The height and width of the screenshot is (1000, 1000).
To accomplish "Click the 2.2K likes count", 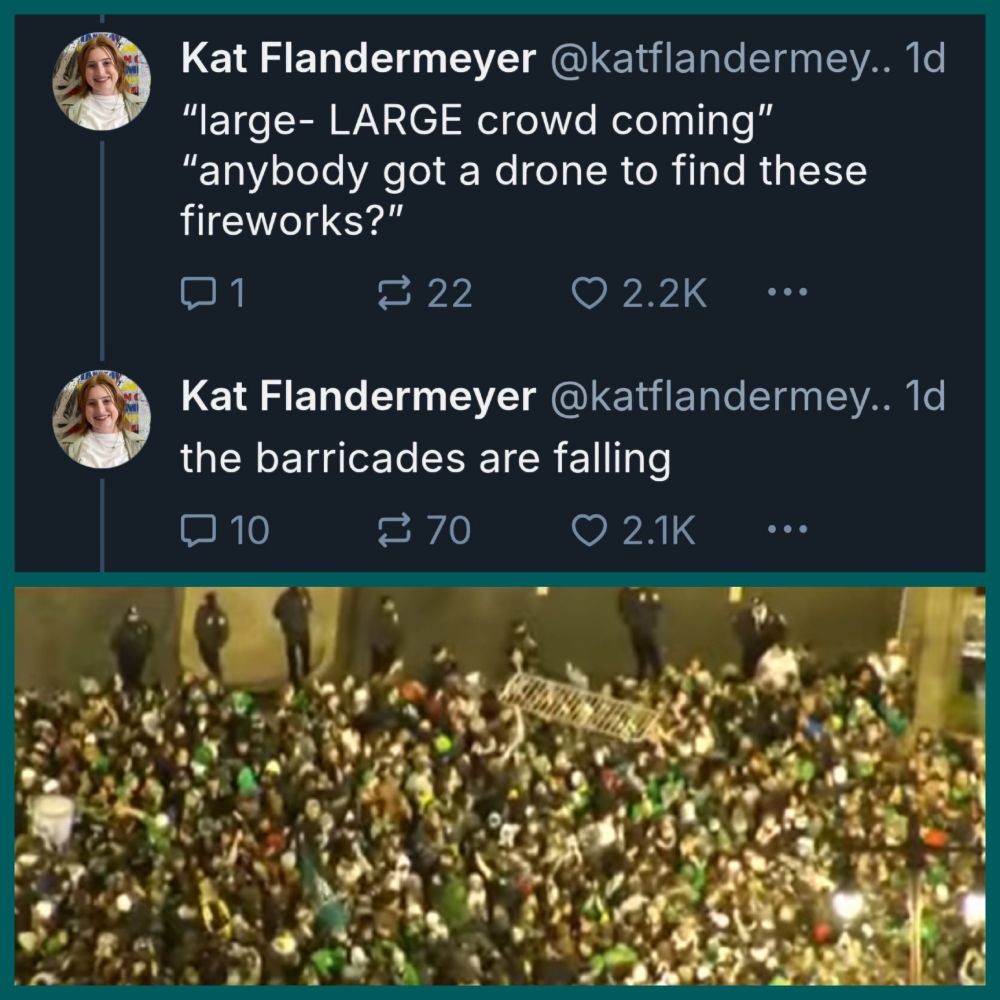I will (665, 293).
